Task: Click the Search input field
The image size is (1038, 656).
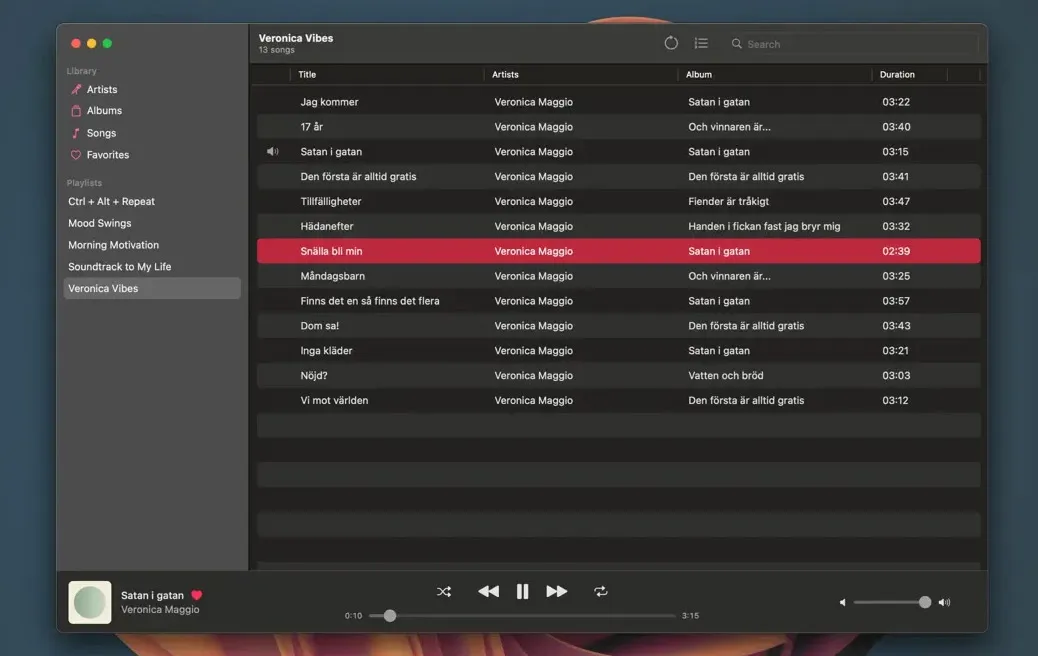Action: (850, 44)
